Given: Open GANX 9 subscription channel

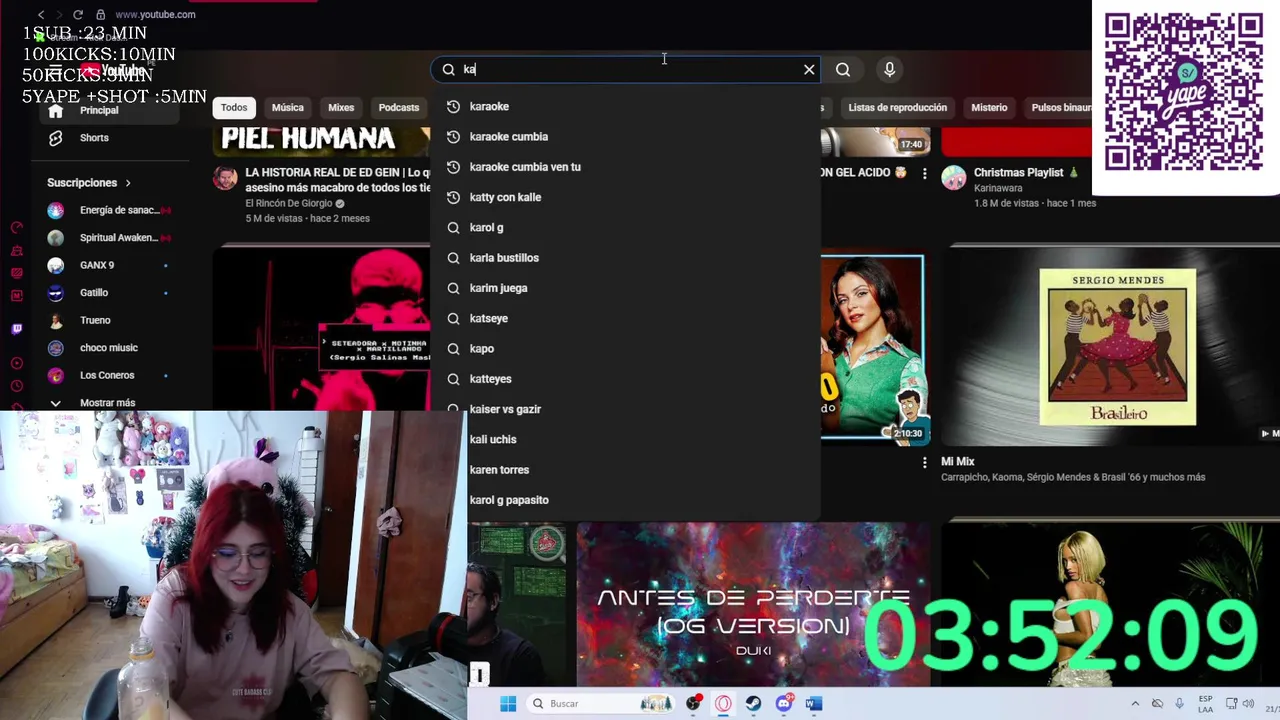Looking at the screenshot, I should click(x=110, y=265).
